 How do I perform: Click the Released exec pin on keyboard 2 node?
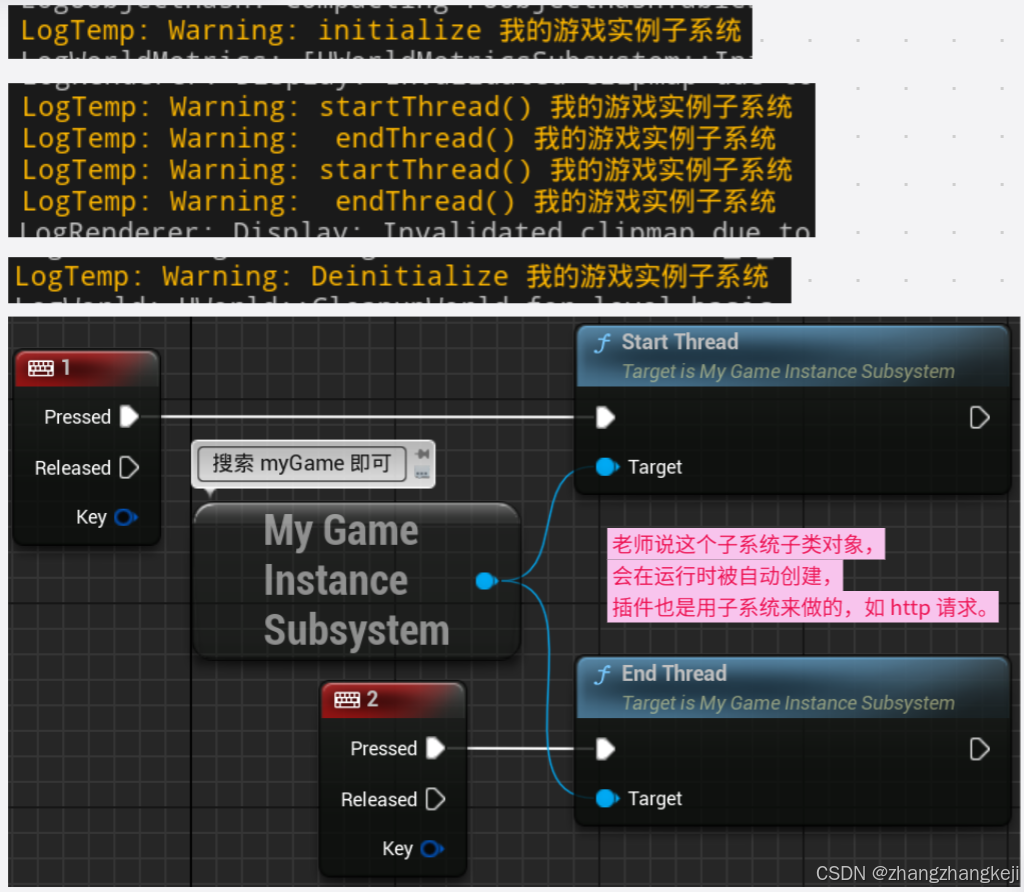436,799
